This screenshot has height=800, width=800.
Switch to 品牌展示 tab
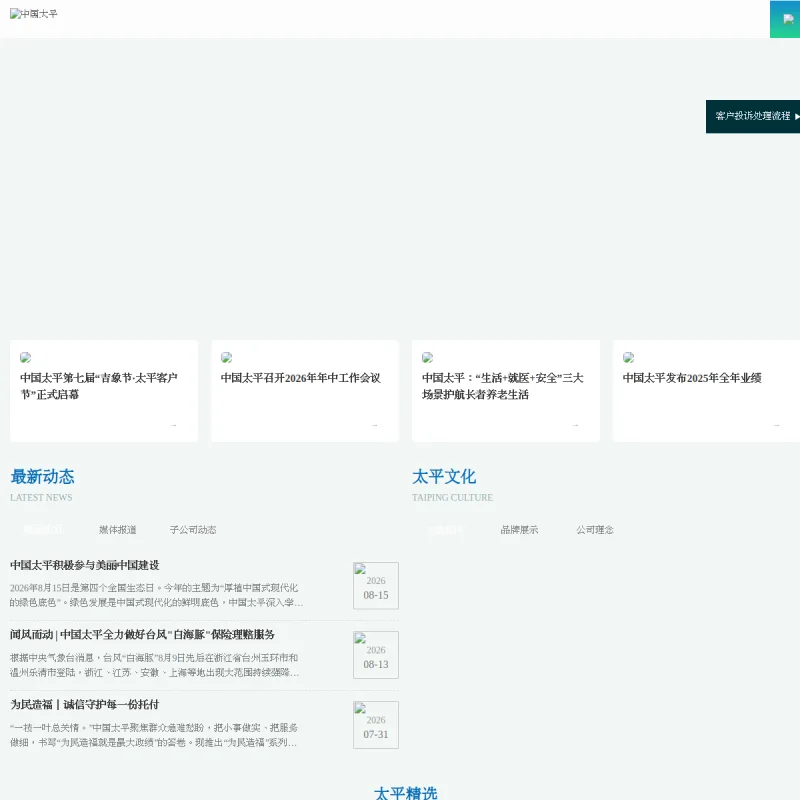[x=519, y=530]
